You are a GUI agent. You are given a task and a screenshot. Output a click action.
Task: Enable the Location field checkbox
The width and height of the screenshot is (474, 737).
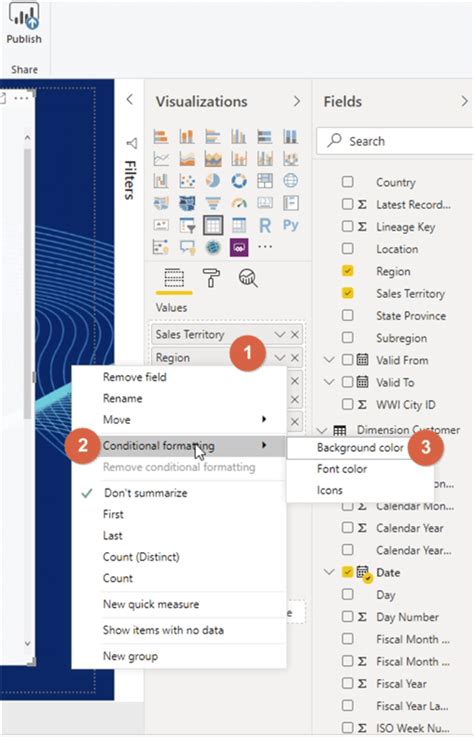[x=348, y=249]
